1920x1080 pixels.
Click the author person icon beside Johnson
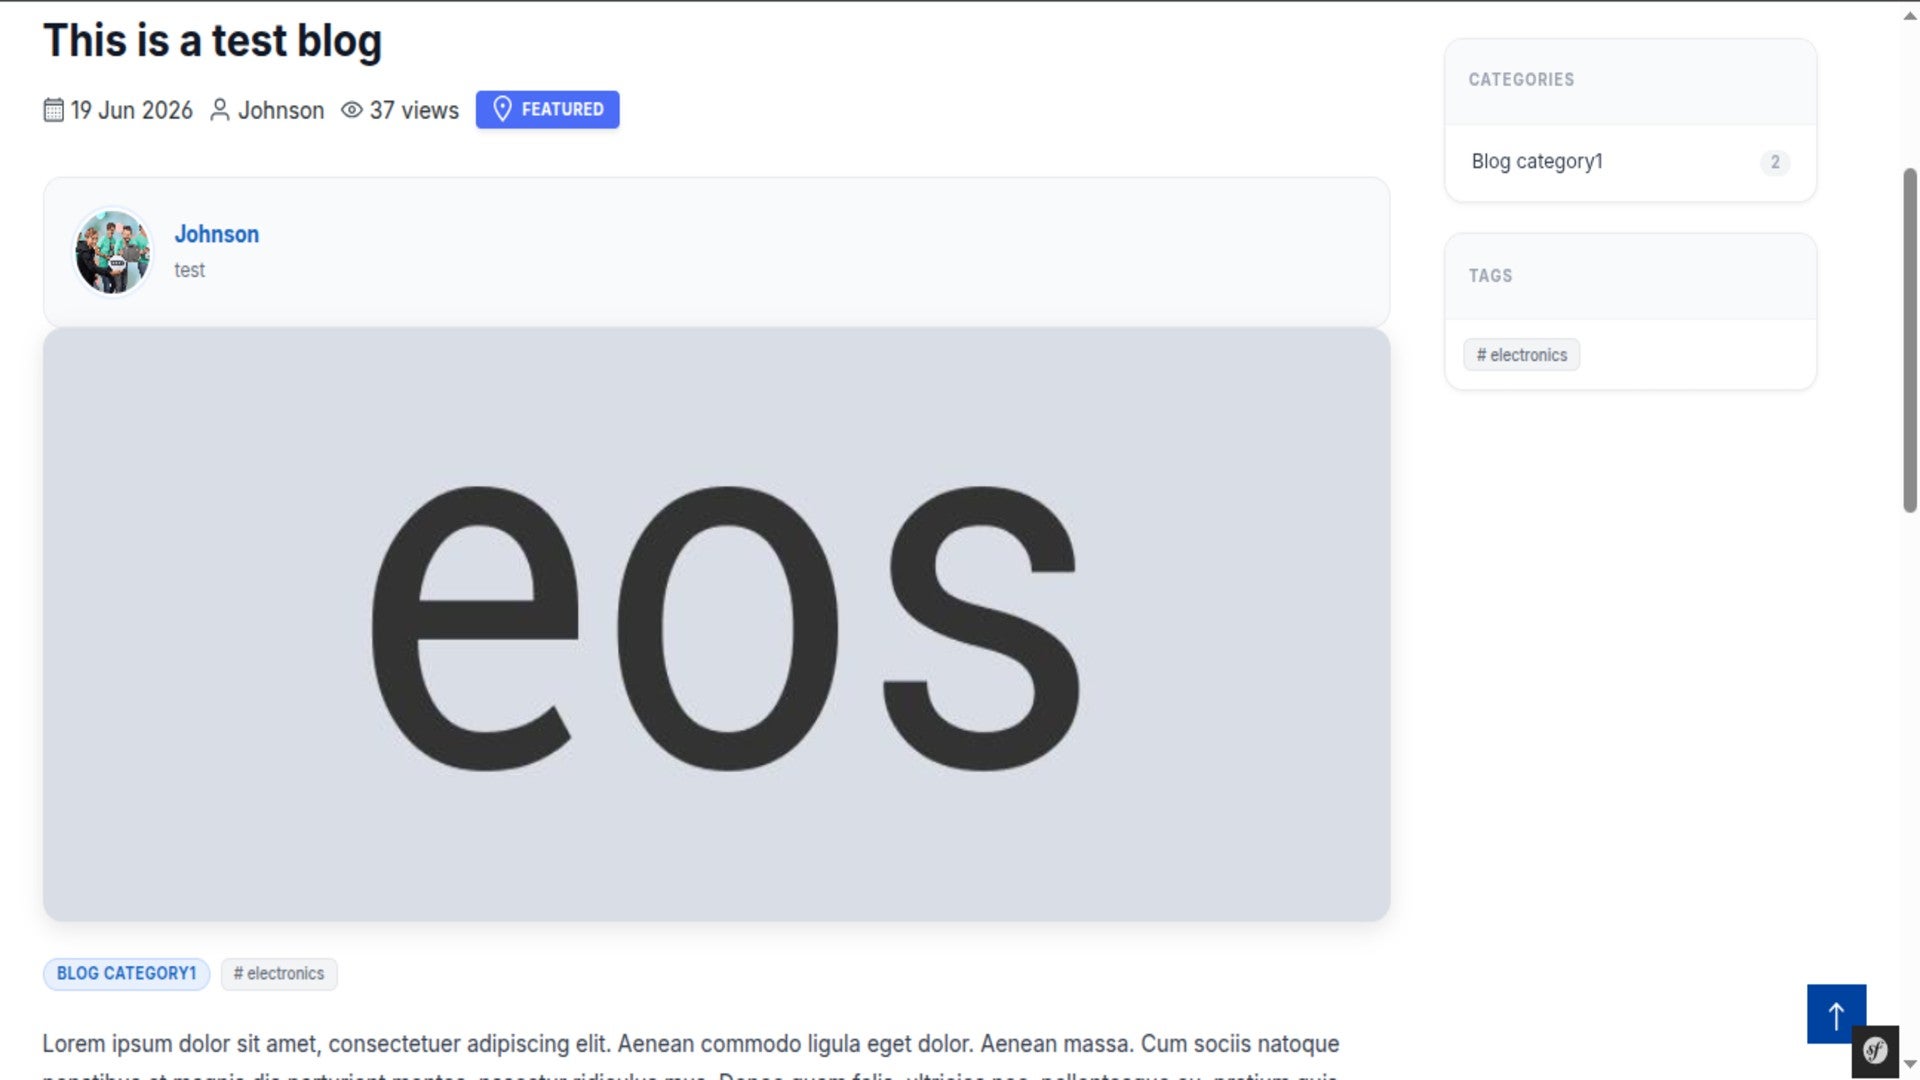[x=220, y=110]
